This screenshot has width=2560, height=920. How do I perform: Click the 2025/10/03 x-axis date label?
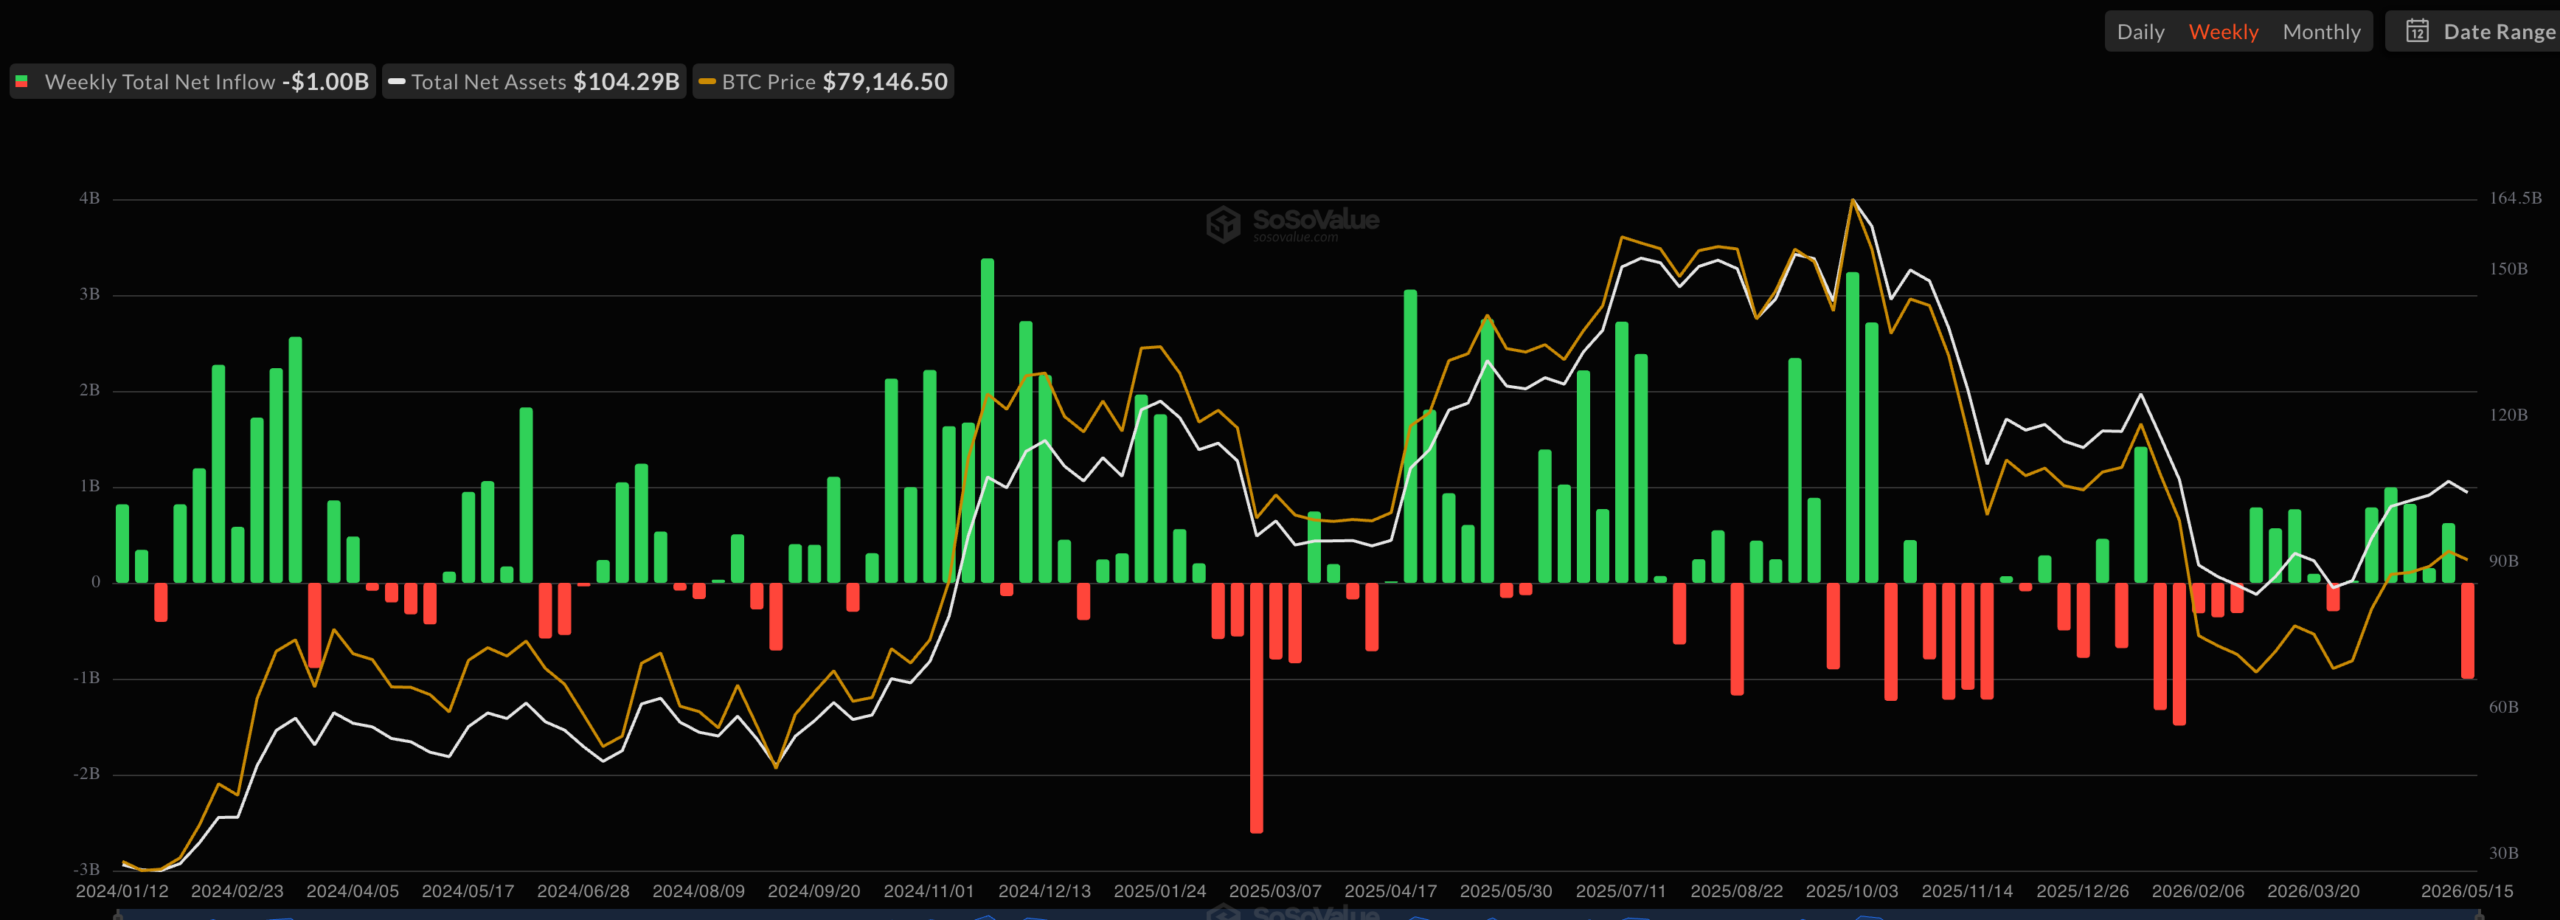[x=1852, y=891]
